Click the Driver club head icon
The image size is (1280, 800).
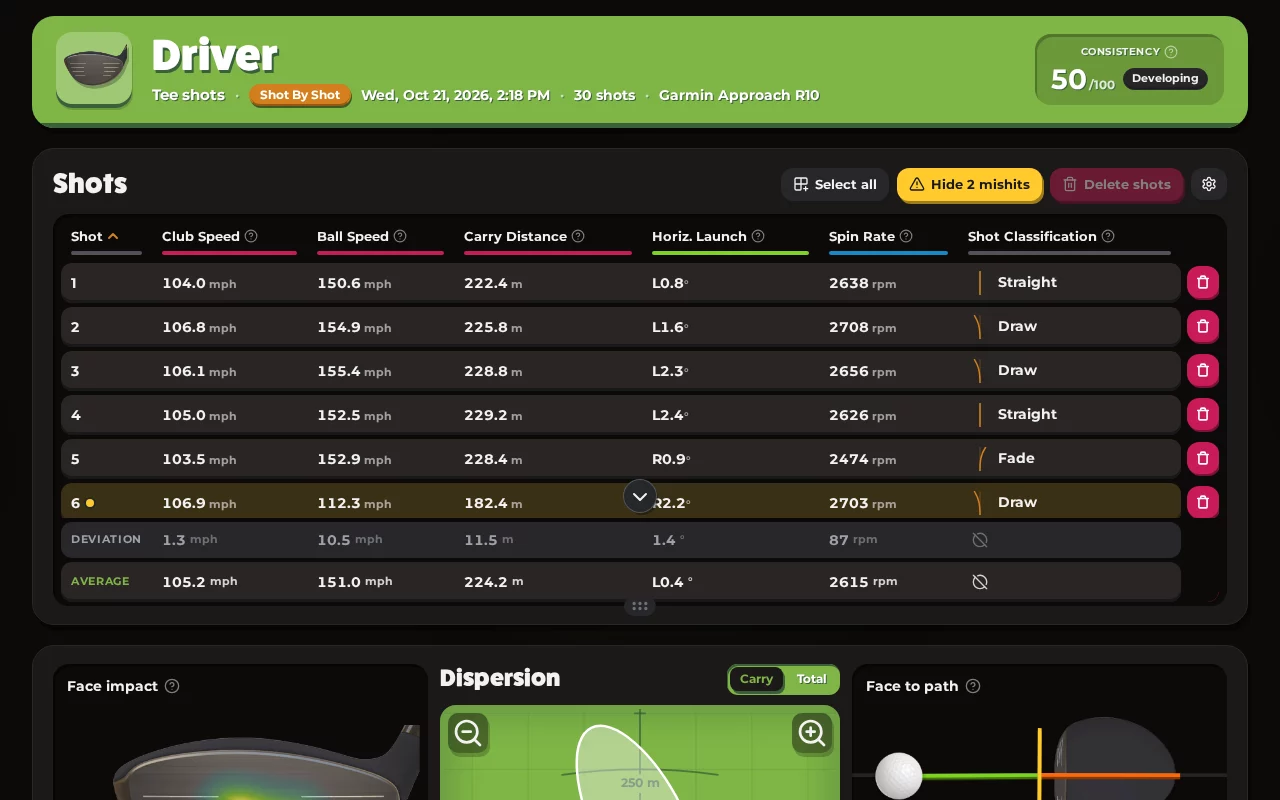(94, 68)
